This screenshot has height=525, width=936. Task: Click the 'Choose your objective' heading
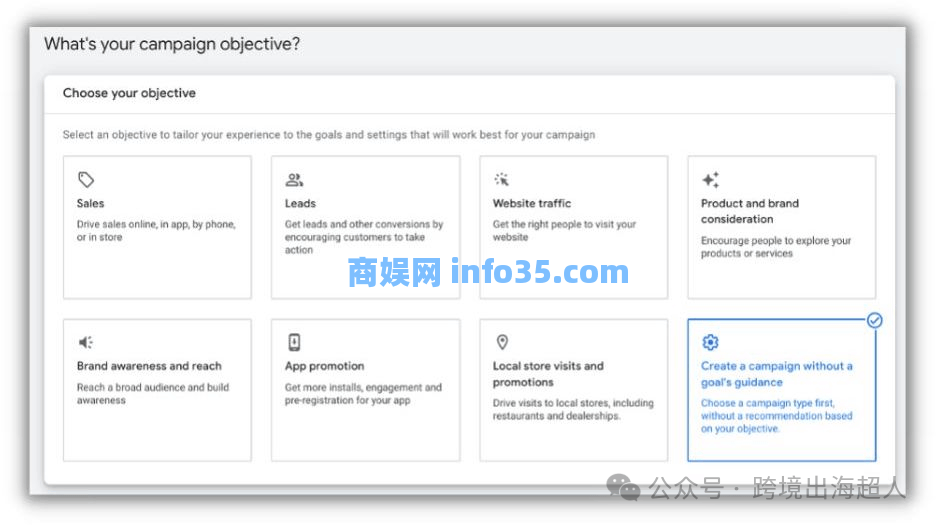pos(129,93)
